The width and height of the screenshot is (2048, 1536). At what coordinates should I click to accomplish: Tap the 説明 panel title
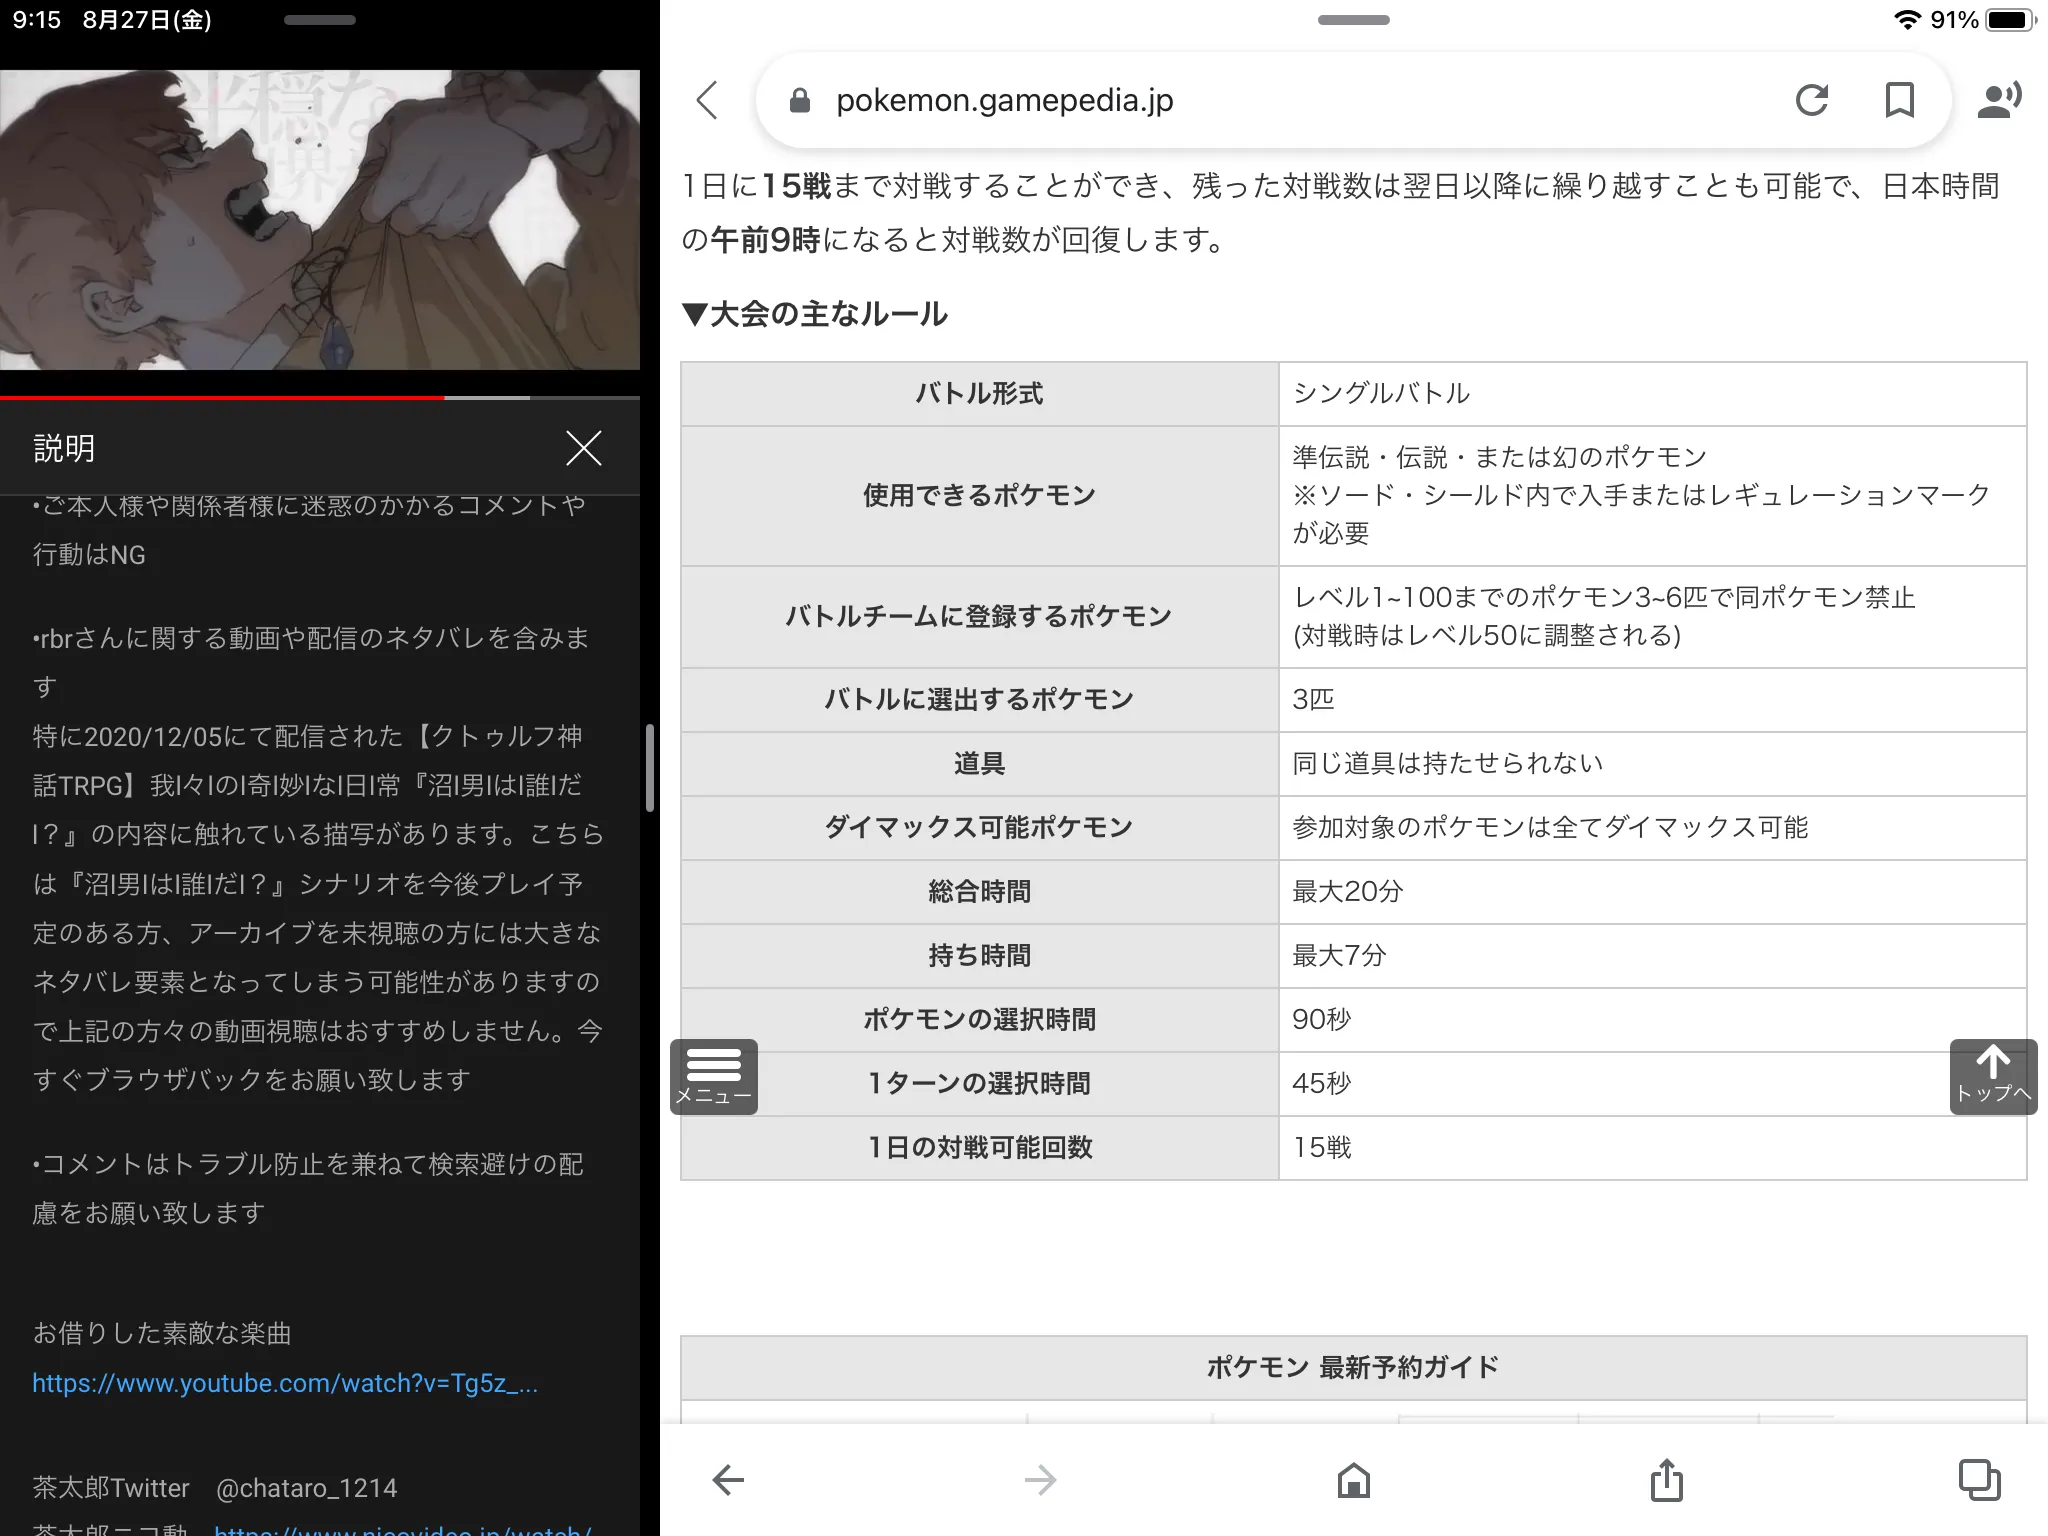coord(64,448)
